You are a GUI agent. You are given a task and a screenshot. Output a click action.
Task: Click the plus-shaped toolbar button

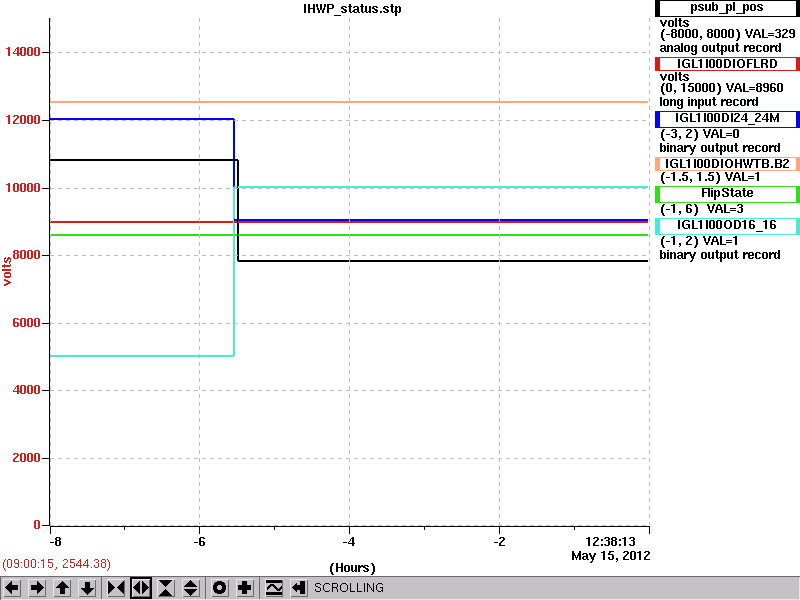click(245, 588)
